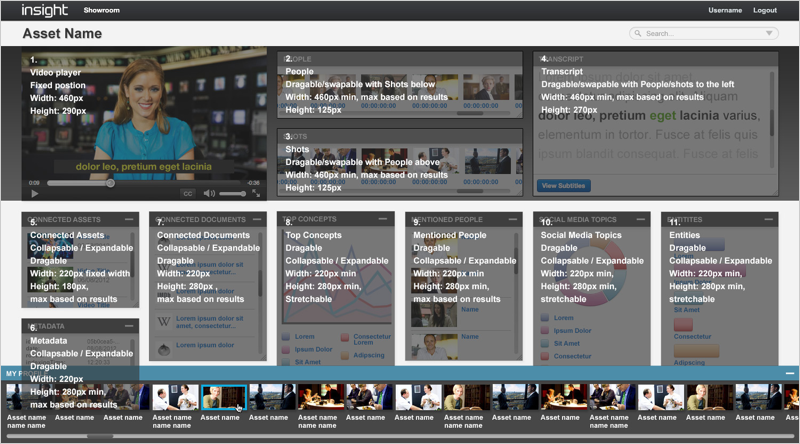Select Ipsum Dolor in Top Concepts legend
The image size is (800, 444).
[313, 350]
